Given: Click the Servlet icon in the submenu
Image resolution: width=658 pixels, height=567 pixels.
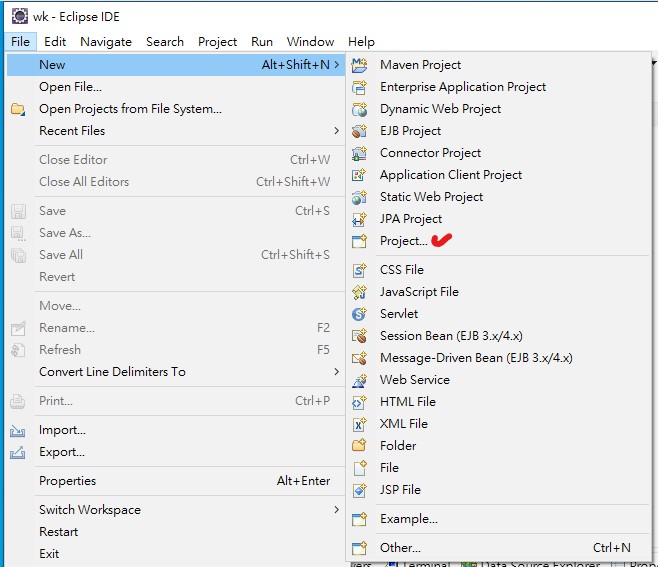Looking at the screenshot, I should click(x=359, y=314).
